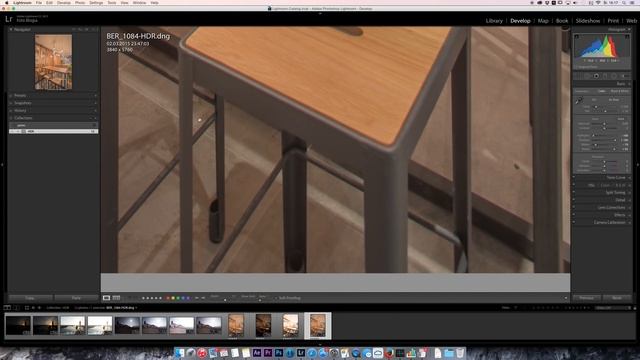Click the second window display icon
Image resolution: width=640 pixels, height=360 pixels.
click(17, 308)
